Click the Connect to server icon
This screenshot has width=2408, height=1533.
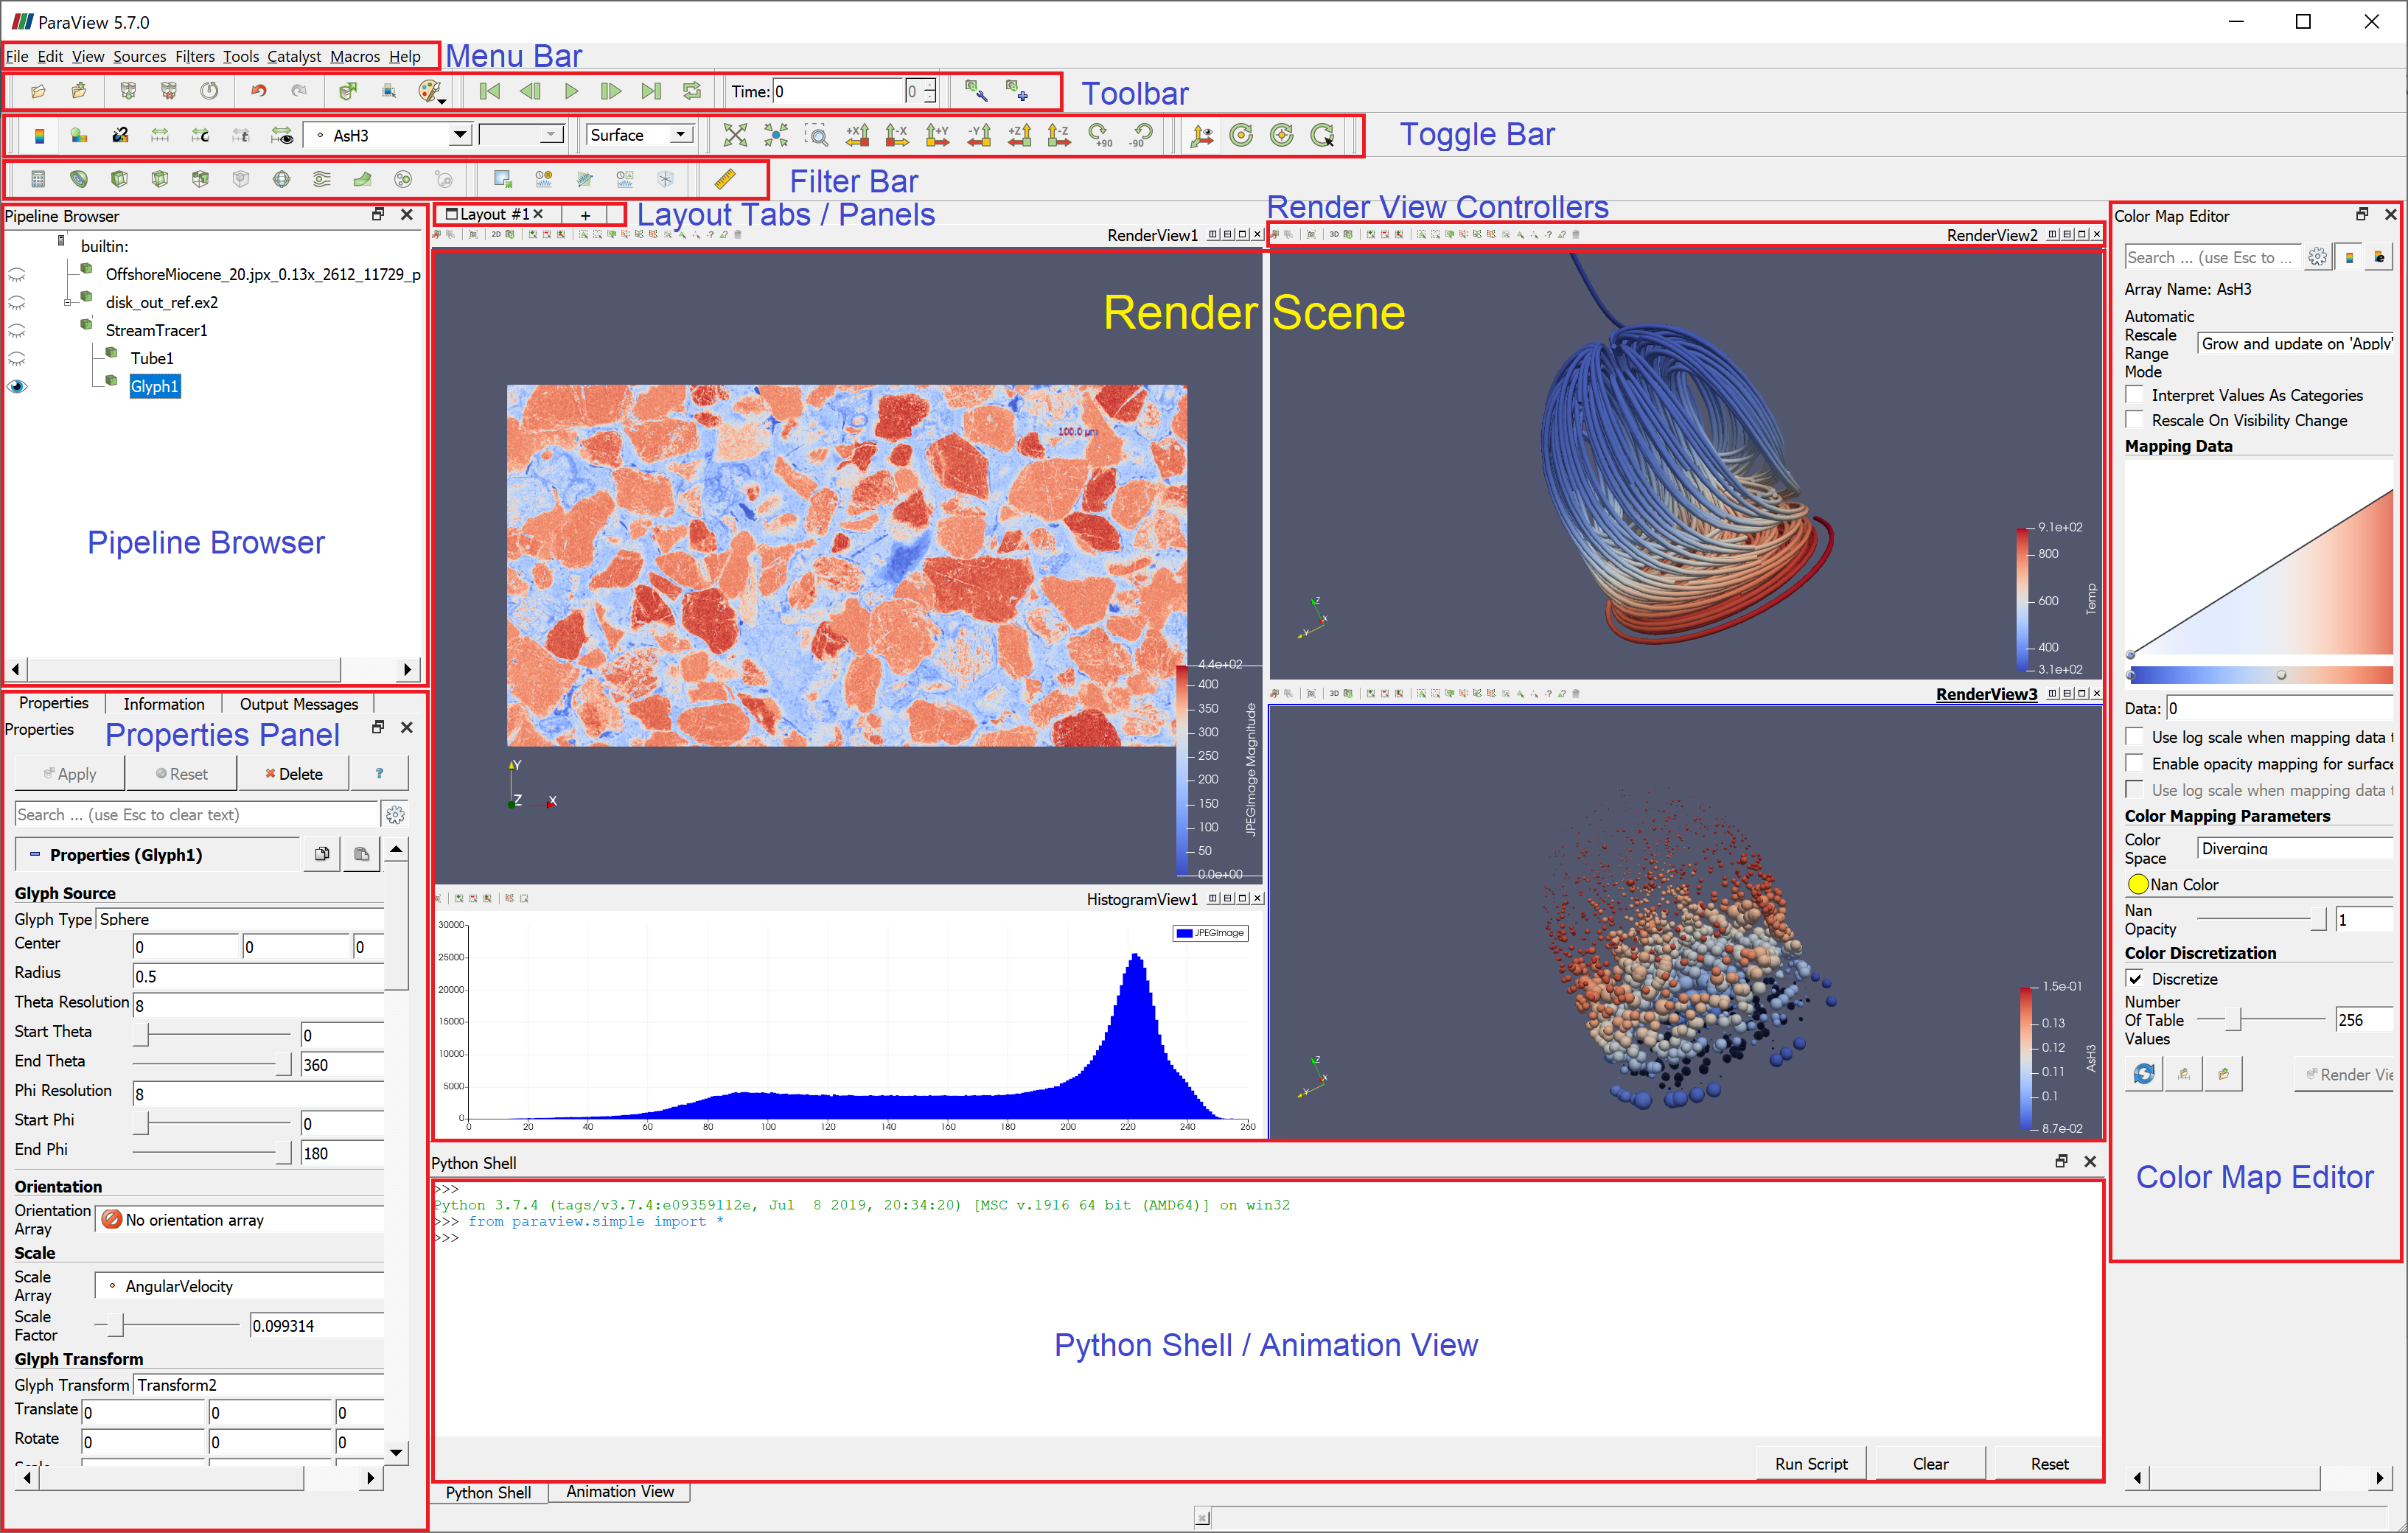coord(128,91)
